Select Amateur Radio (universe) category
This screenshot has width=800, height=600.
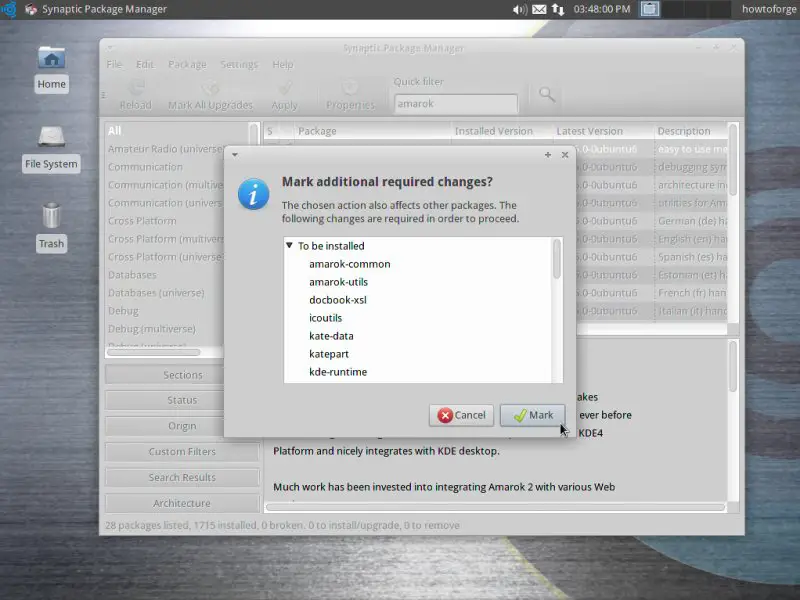pyautogui.click(x=166, y=149)
